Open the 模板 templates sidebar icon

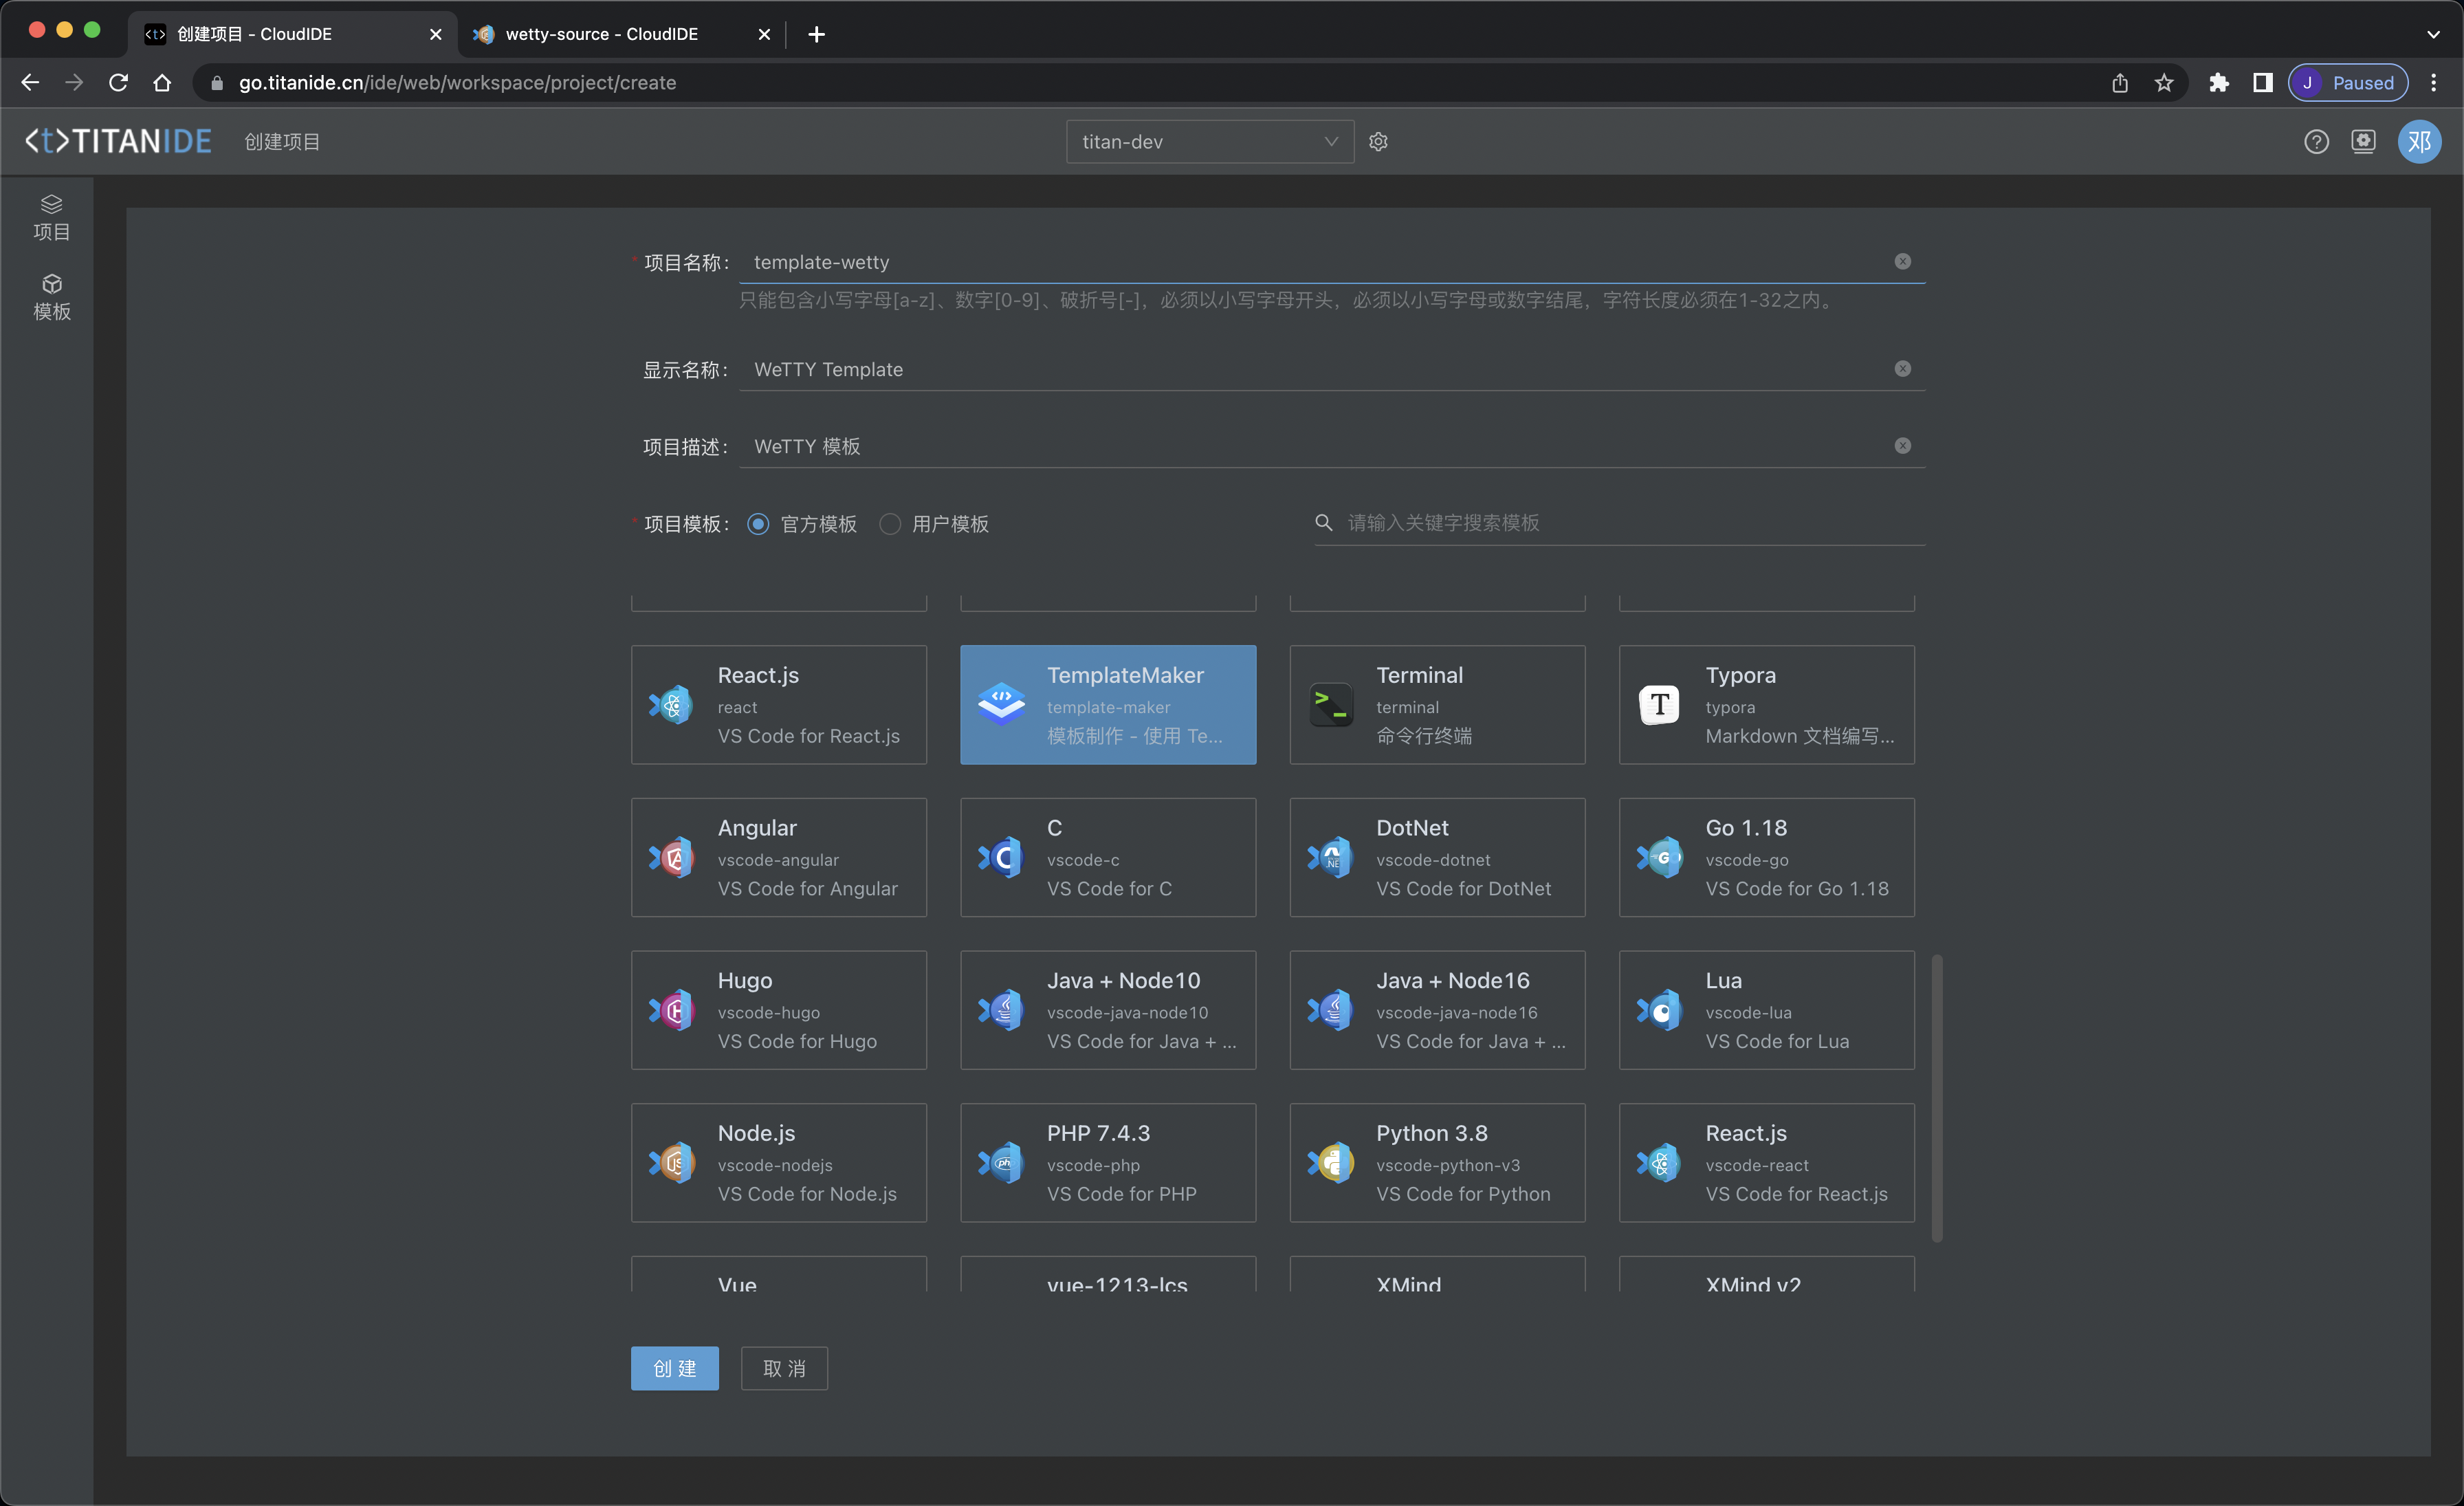[x=51, y=297]
